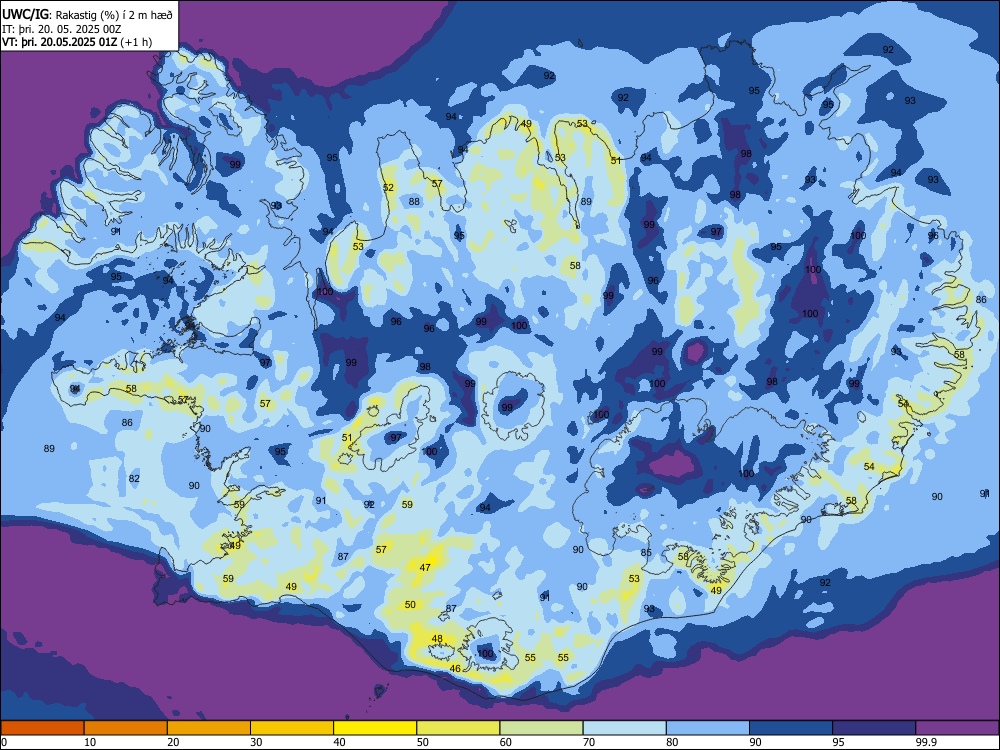Click the legend scale label 70
The width and height of the screenshot is (1000, 750).
[x=589, y=742]
